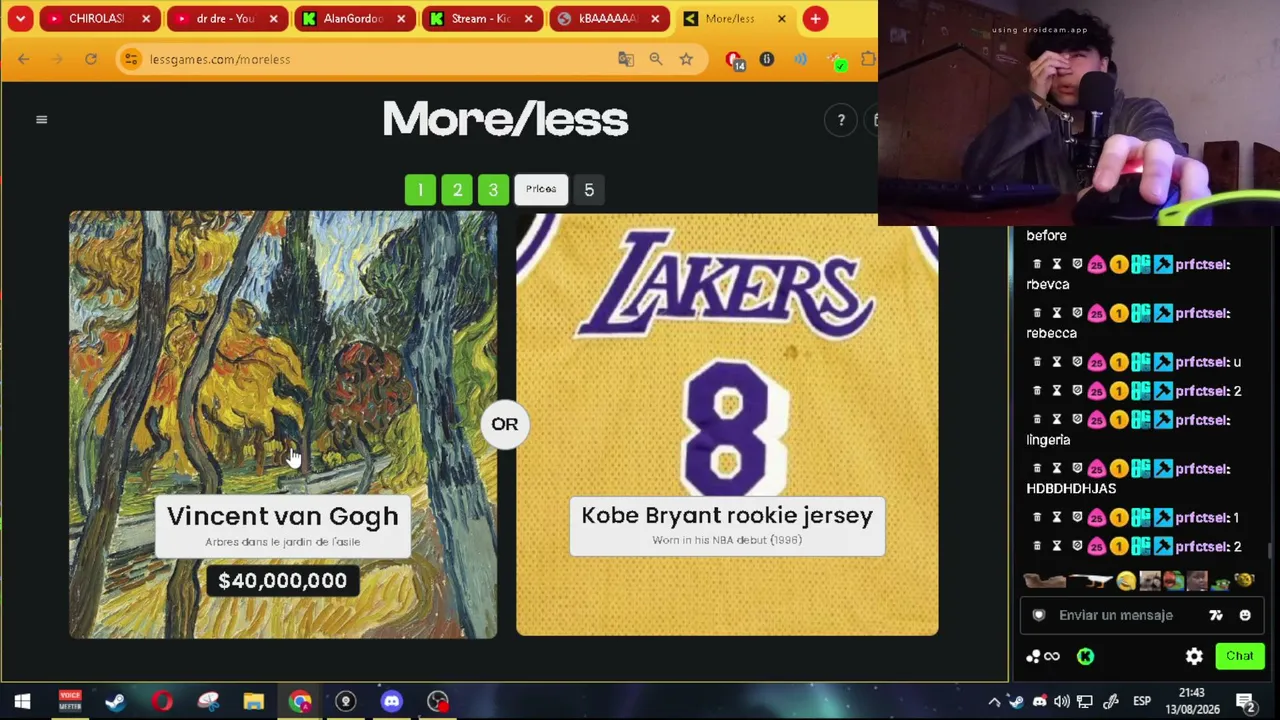Close the CHIROLAS tab
This screenshot has height=720, width=1280.
[146, 18]
